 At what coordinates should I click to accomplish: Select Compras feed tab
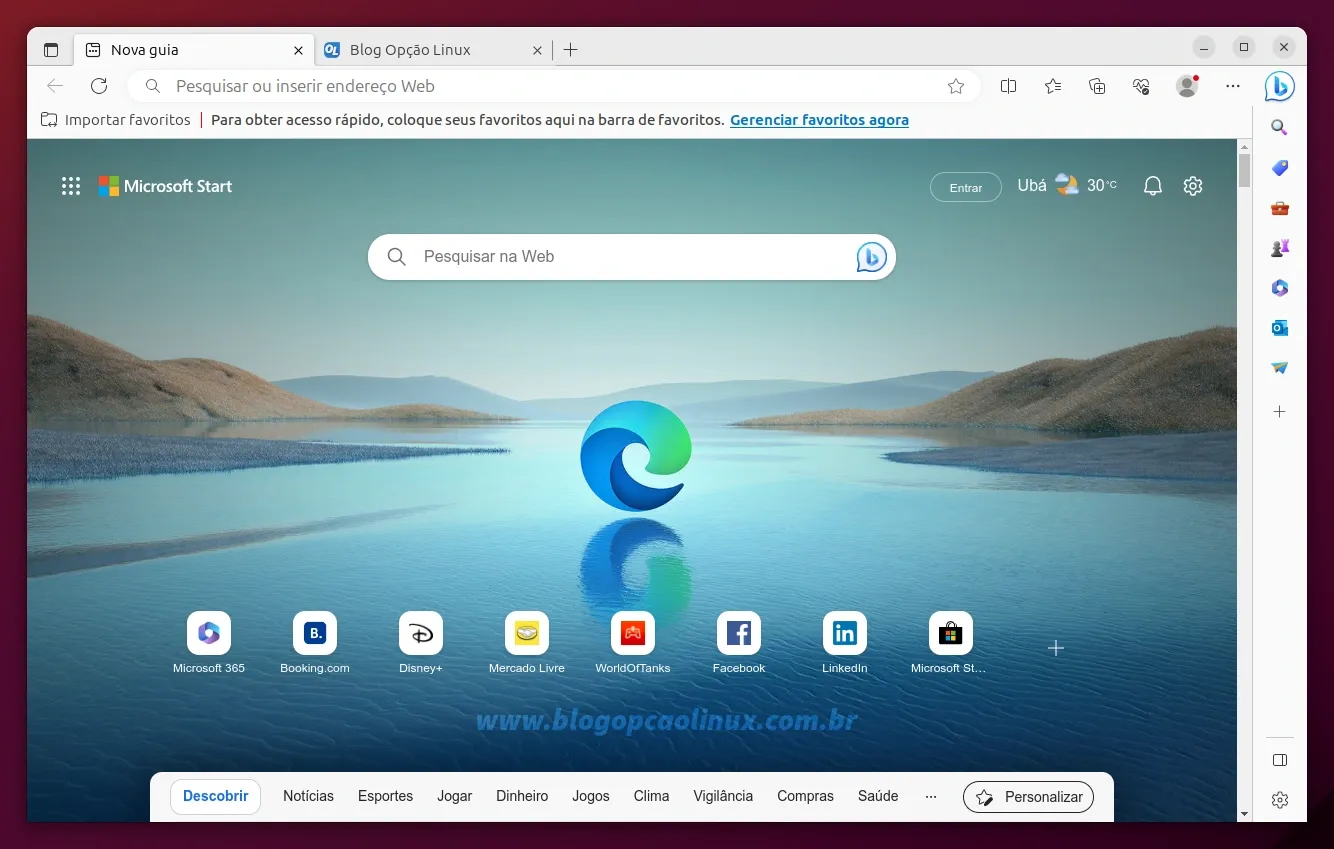click(805, 797)
